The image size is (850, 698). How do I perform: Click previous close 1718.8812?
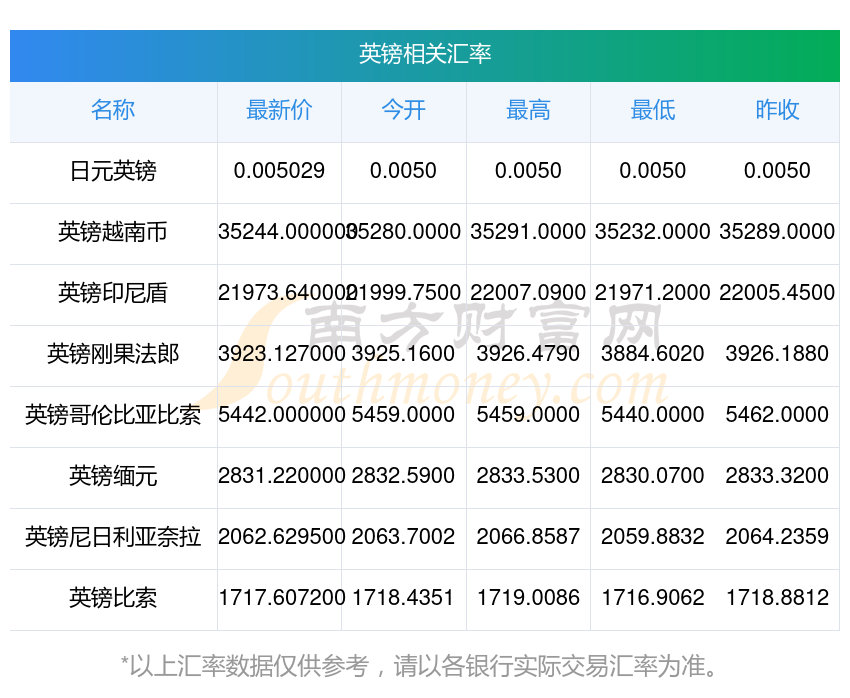pos(777,597)
